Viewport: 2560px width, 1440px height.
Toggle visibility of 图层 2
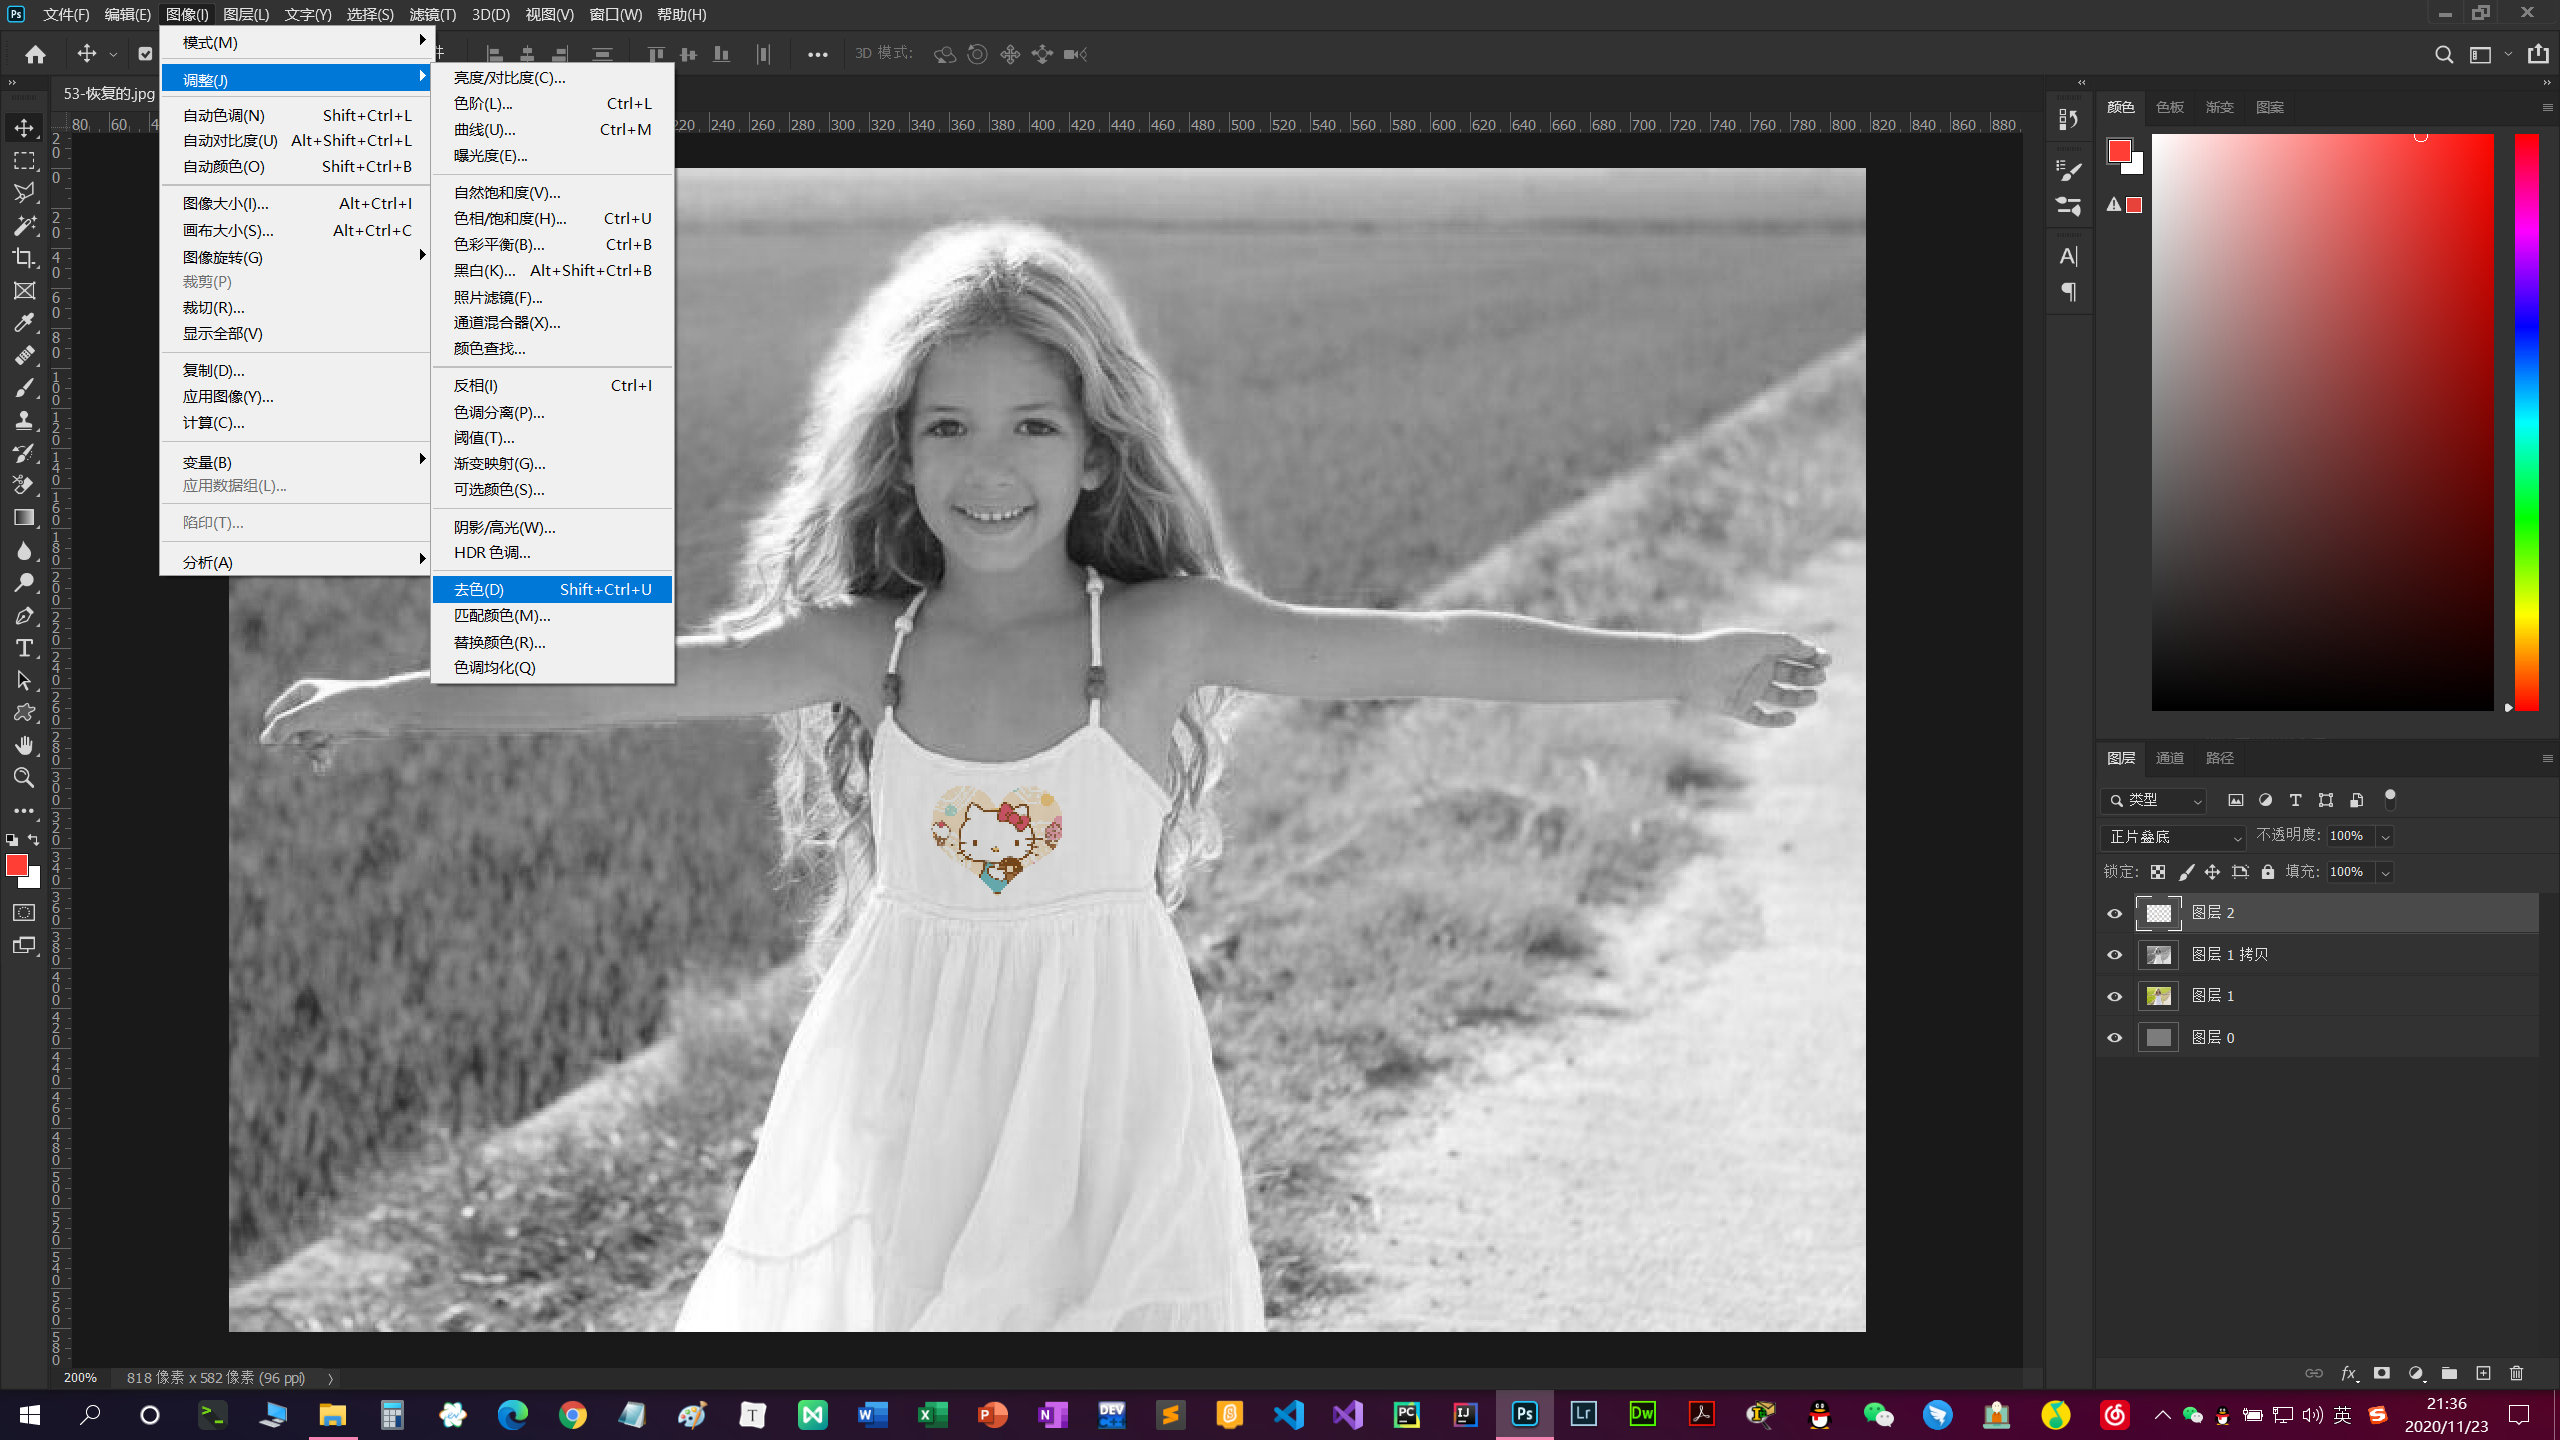click(x=2114, y=913)
